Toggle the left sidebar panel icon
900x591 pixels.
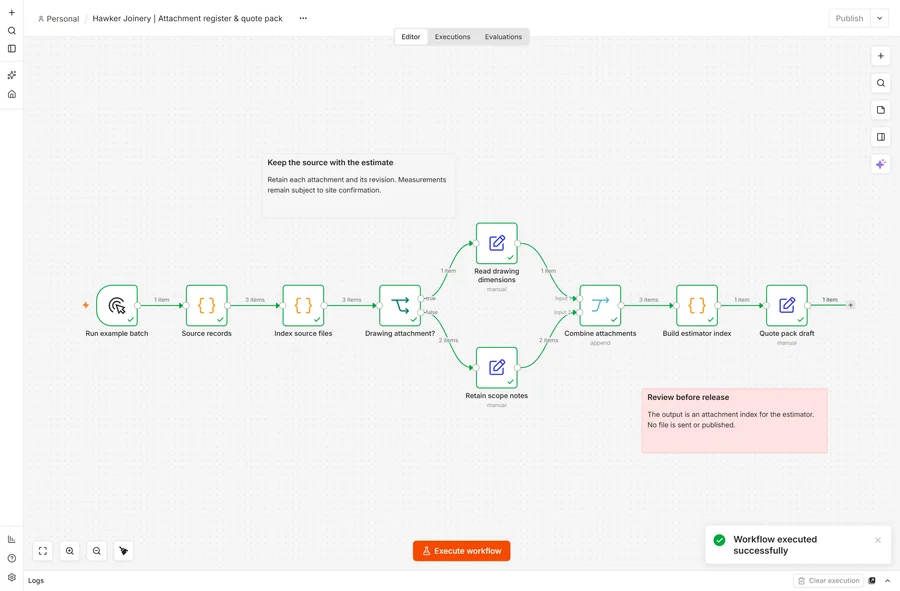[x=11, y=49]
